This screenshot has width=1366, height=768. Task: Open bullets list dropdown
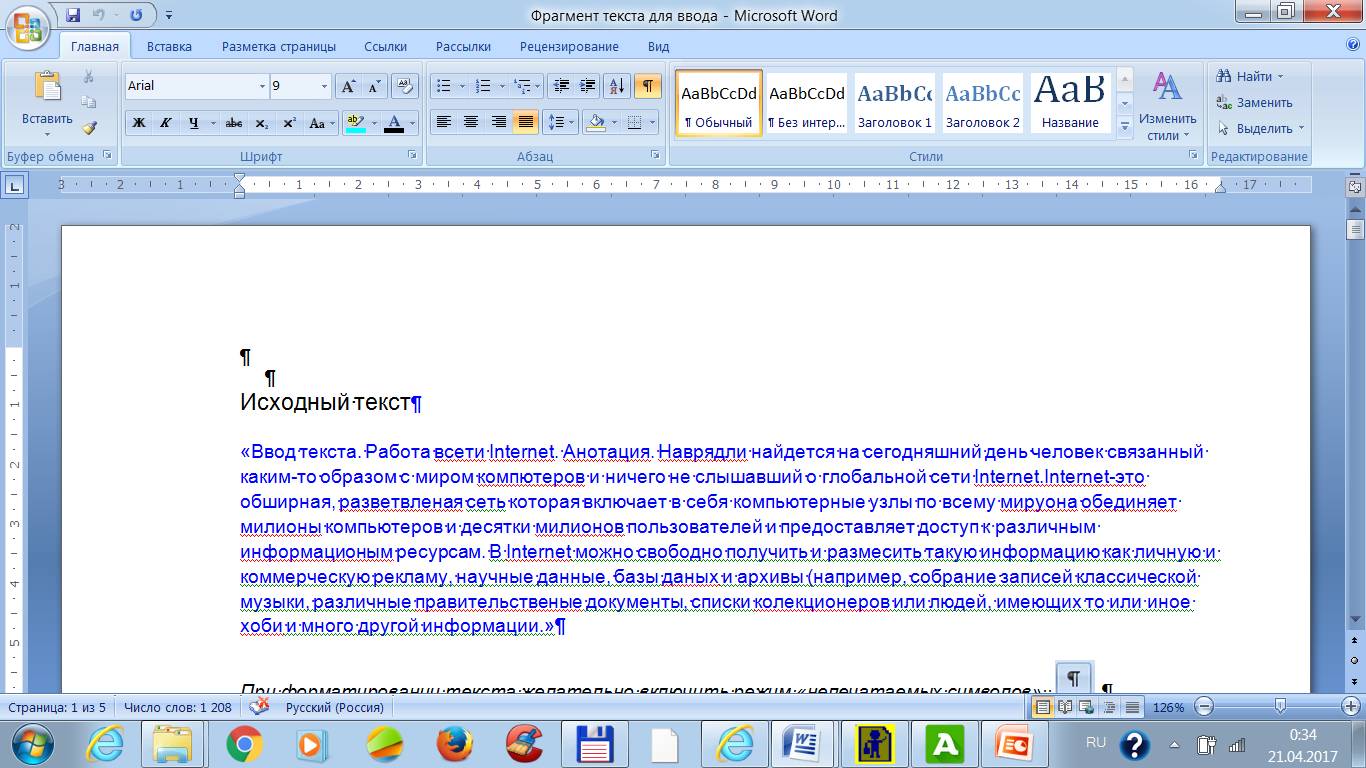point(462,86)
